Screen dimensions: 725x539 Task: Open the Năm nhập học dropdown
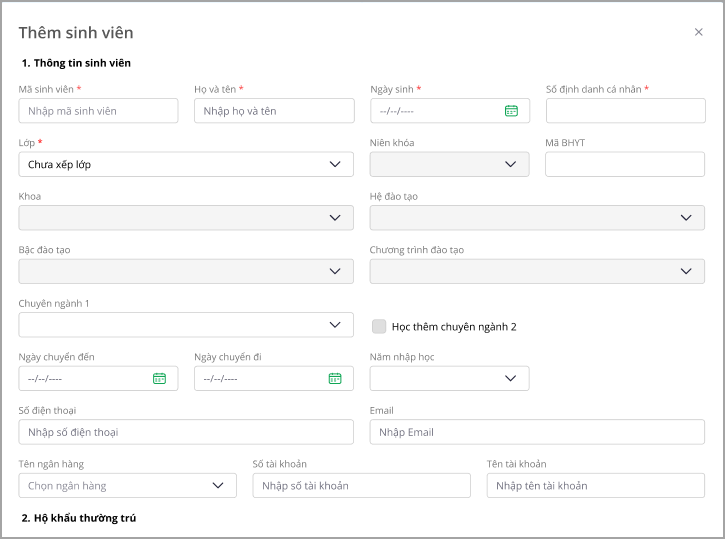coord(450,378)
